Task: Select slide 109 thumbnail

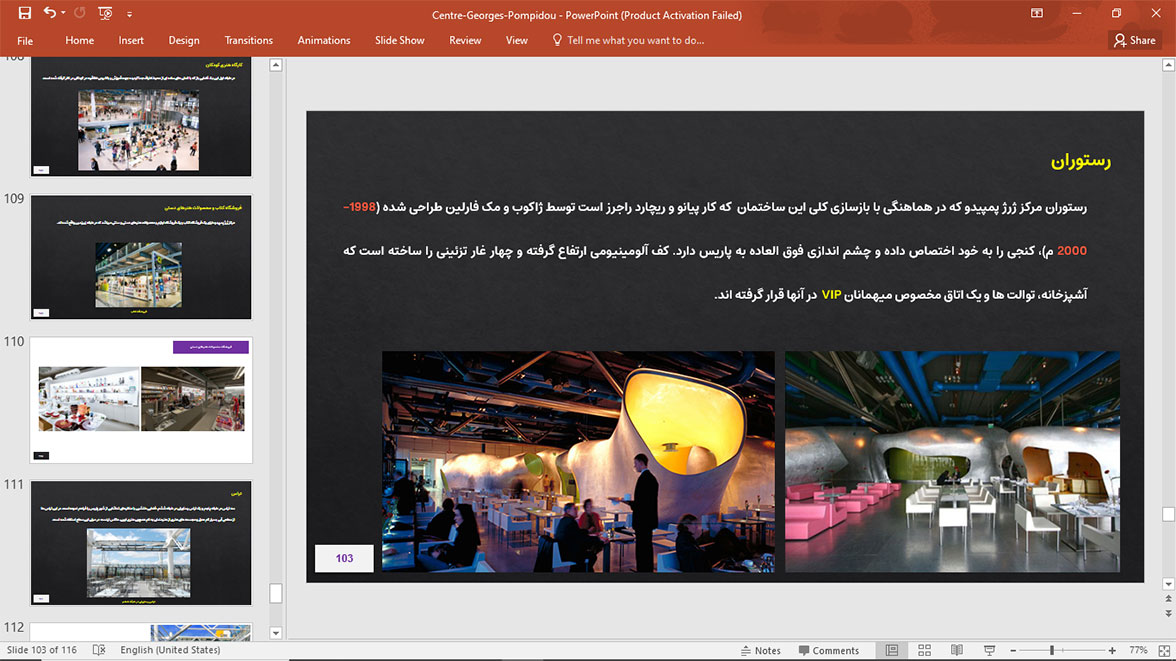Action: [x=141, y=257]
